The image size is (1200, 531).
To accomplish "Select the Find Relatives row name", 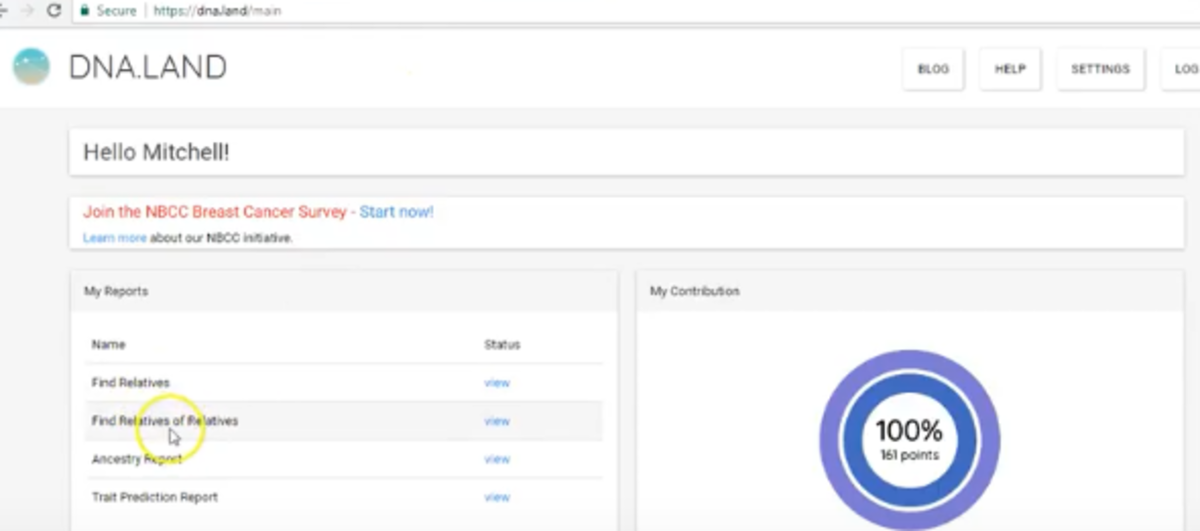I will click(x=131, y=383).
